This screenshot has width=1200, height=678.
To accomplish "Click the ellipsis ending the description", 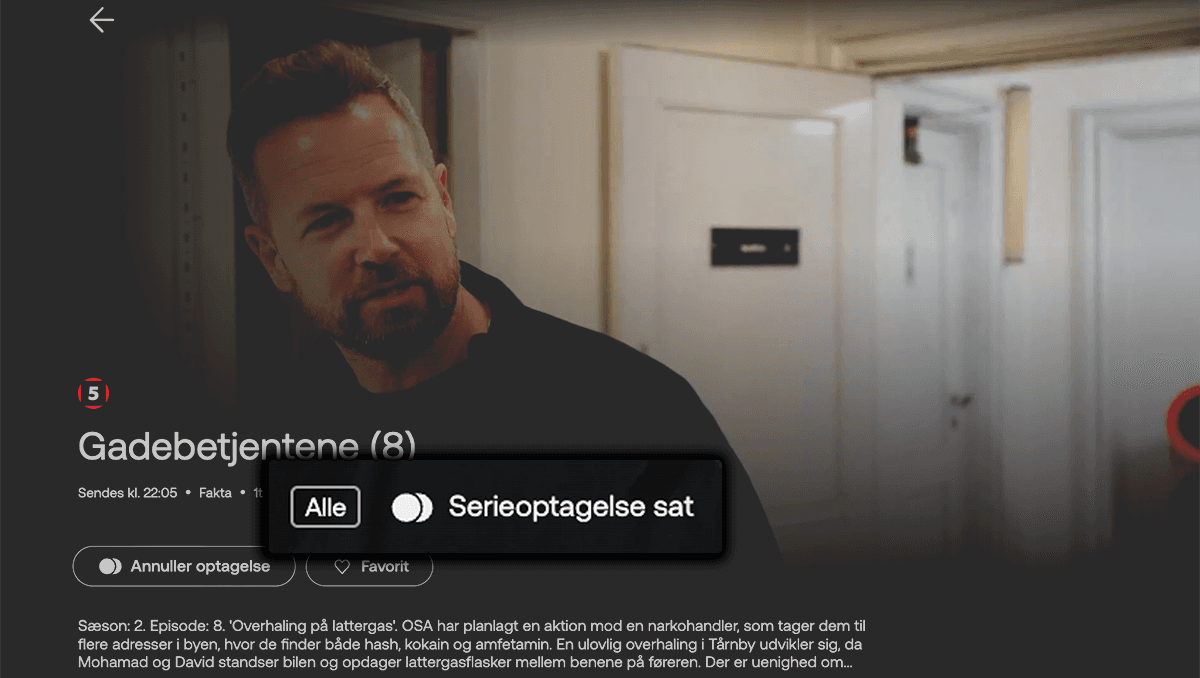I will [x=846, y=663].
